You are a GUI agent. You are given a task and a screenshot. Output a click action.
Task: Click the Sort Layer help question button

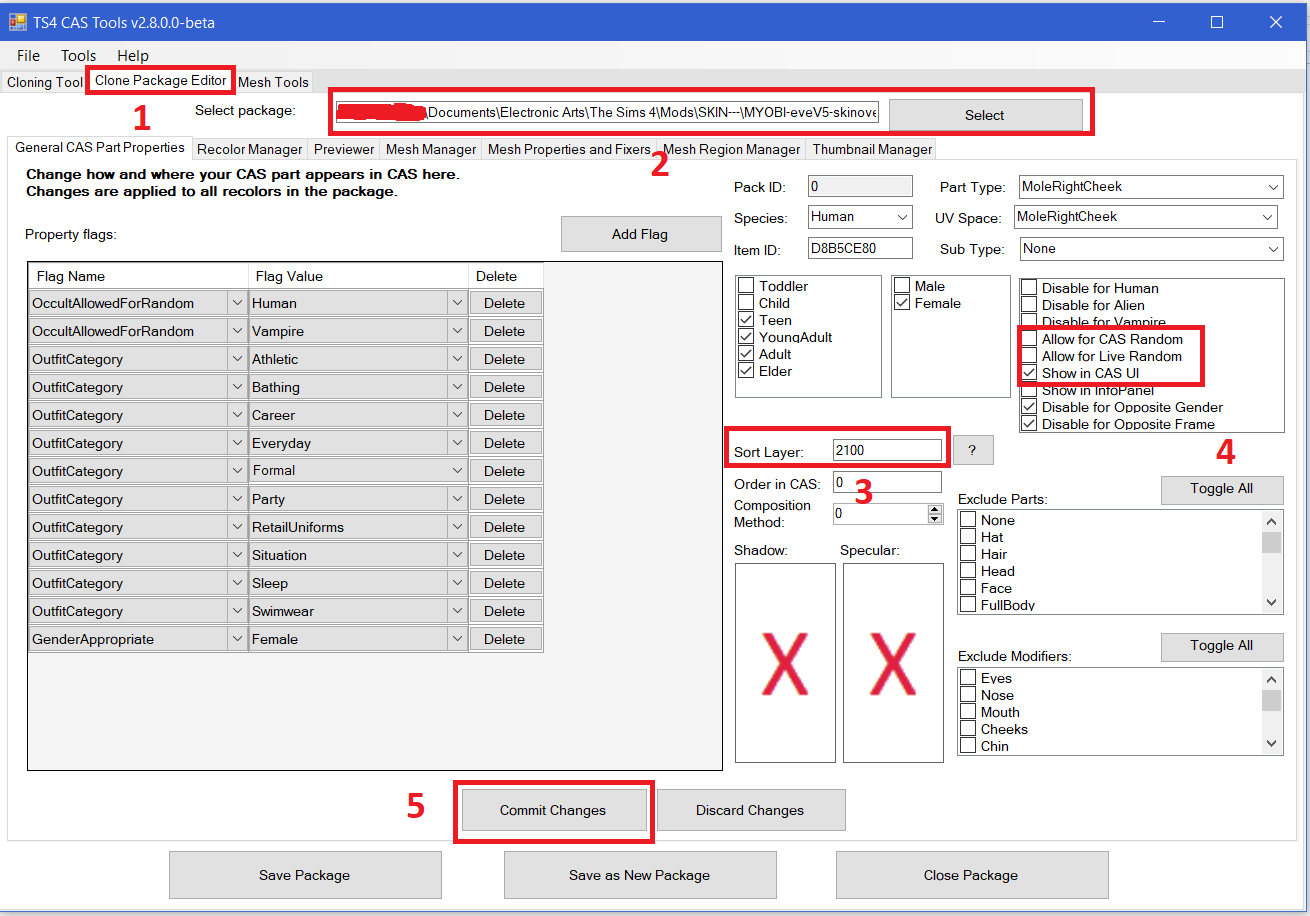point(973,451)
